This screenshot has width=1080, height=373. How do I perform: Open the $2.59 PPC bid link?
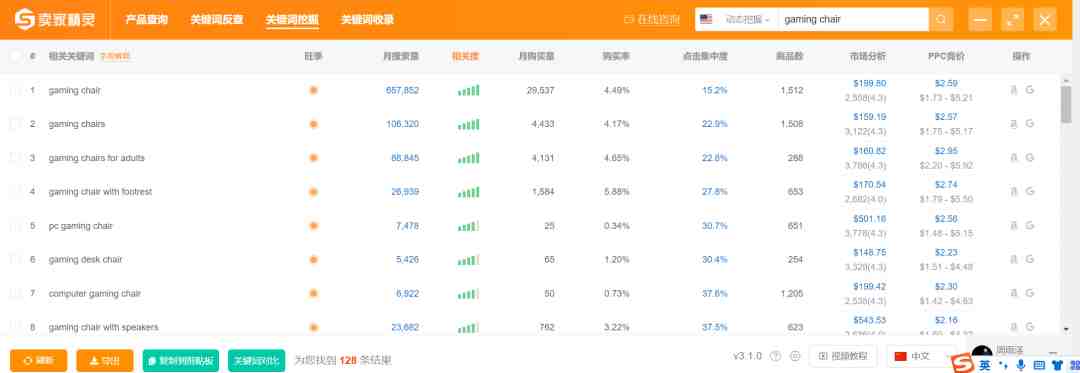pyautogui.click(x=946, y=83)
